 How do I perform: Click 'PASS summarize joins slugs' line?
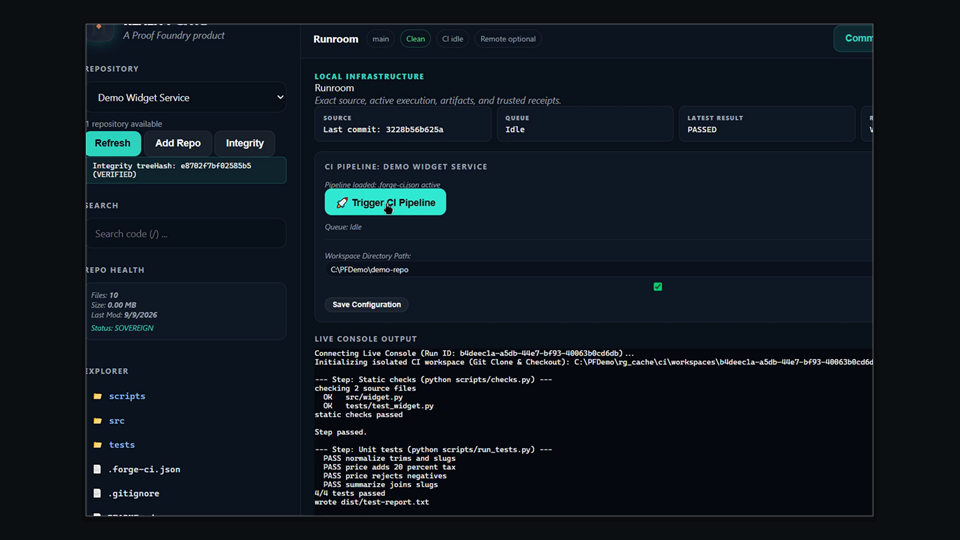coord(381,484)
